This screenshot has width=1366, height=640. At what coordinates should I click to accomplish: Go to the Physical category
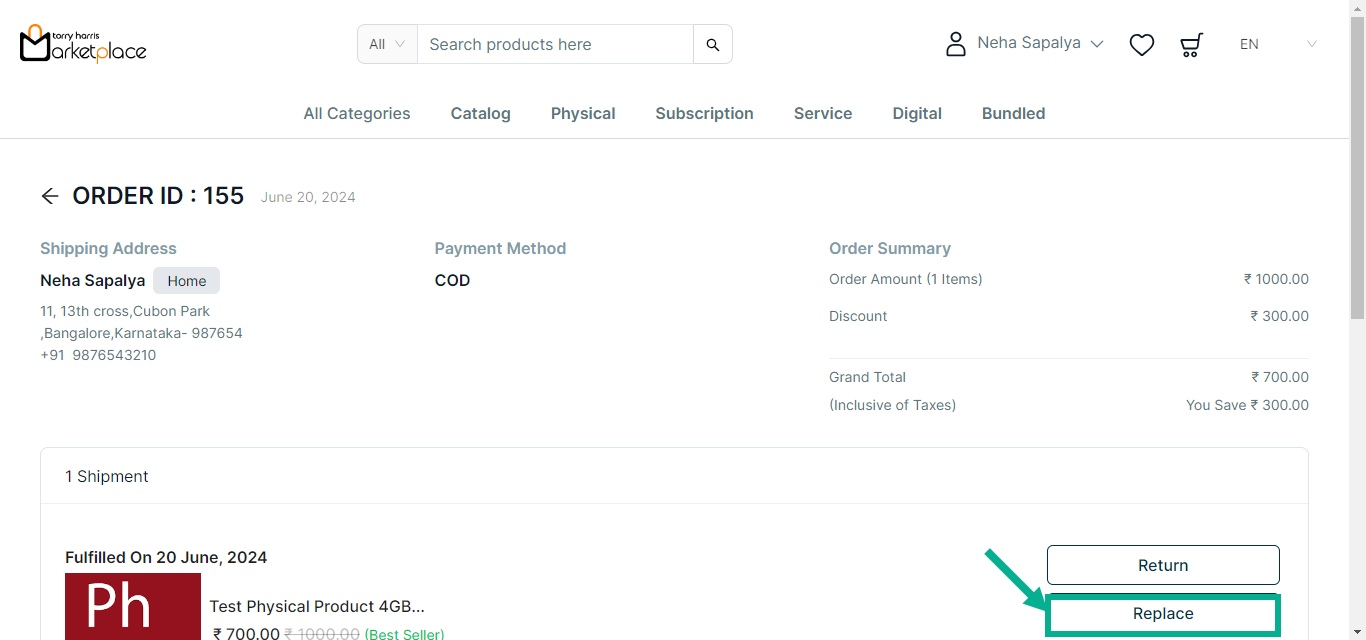pyautogui.click(x=583, y=114)
